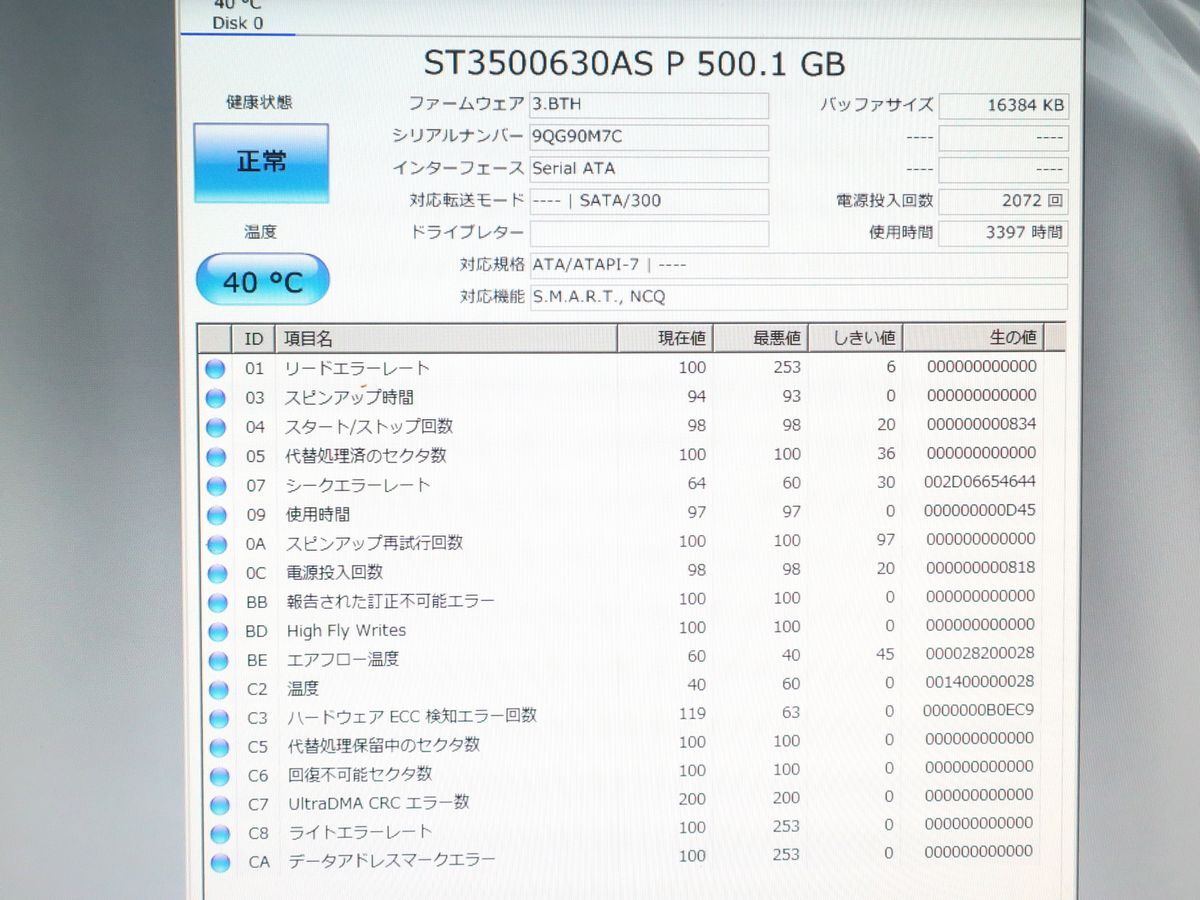
Task: Click the ドライブレター input field
Action: [648, 233]
